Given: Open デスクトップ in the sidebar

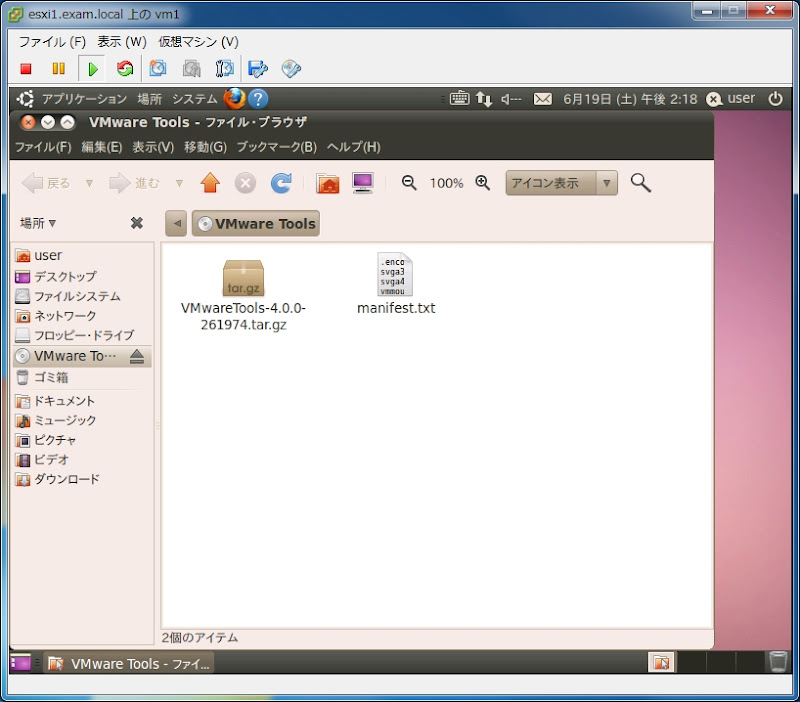Looking at the screenshot, I should (56, 277).
